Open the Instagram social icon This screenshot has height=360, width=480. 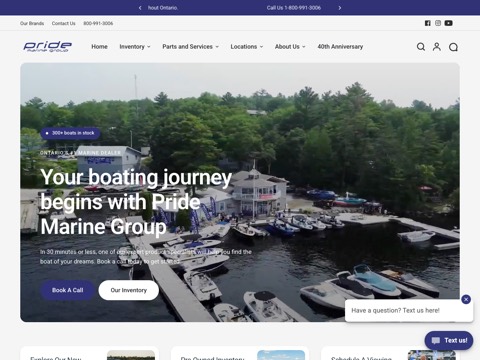pyautogui.click(x=438, y=23)
